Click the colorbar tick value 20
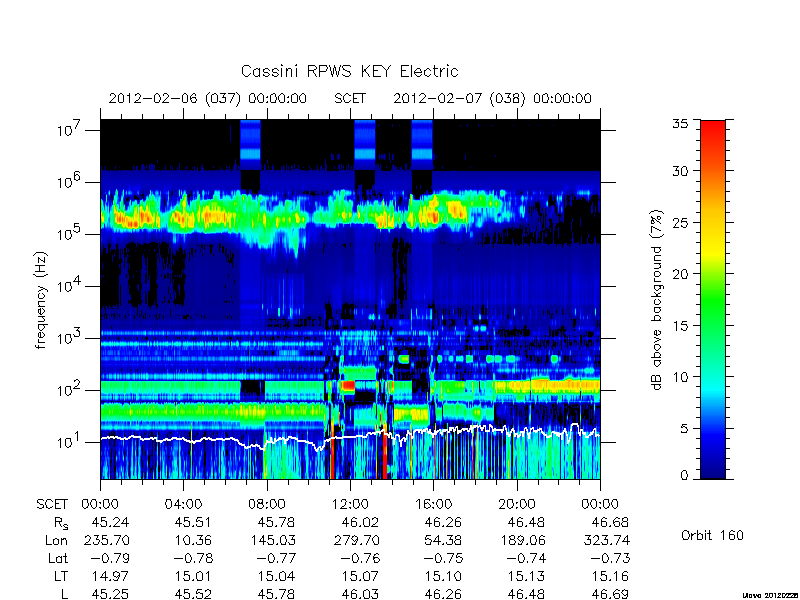The width and height of the screenshot is (800, 600). tap(680, 273)
